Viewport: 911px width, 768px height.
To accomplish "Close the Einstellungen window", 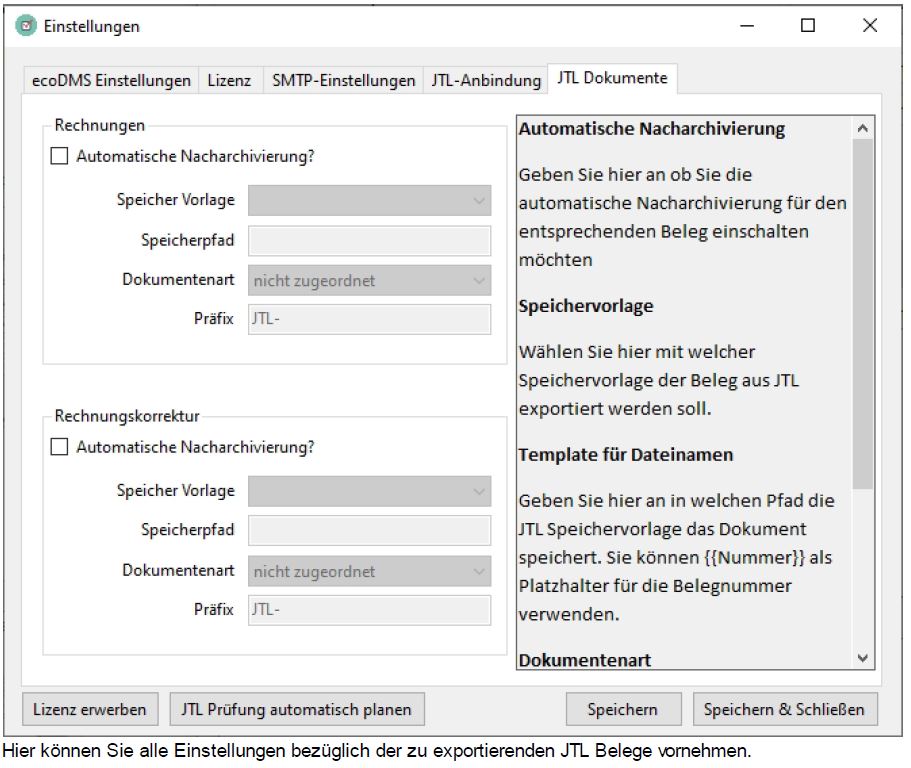I will click(870, 26).
